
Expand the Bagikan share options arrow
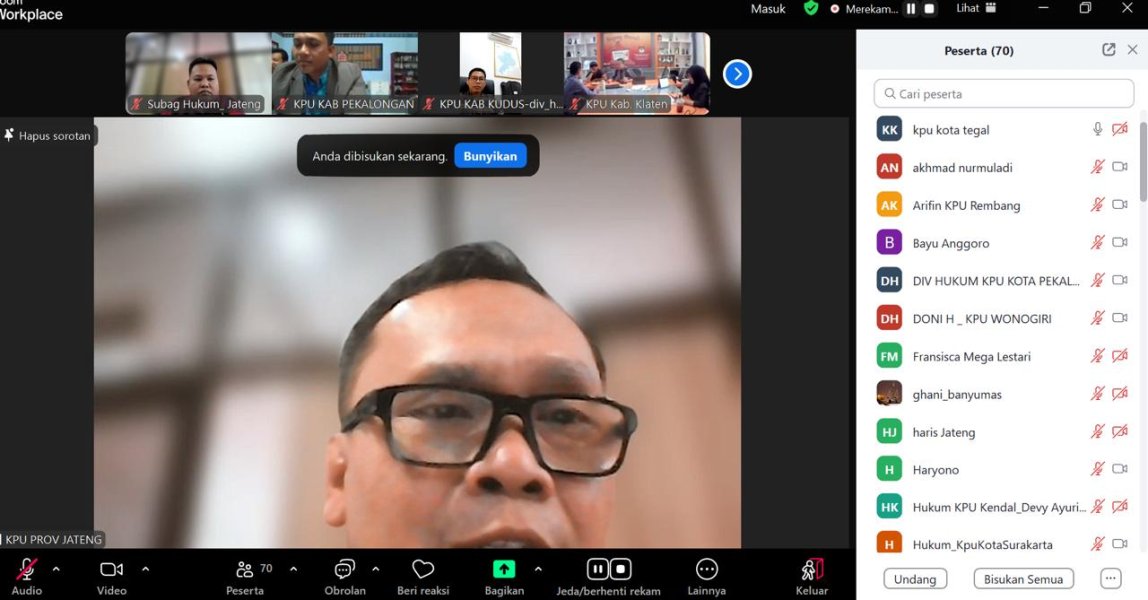point(538,569)
